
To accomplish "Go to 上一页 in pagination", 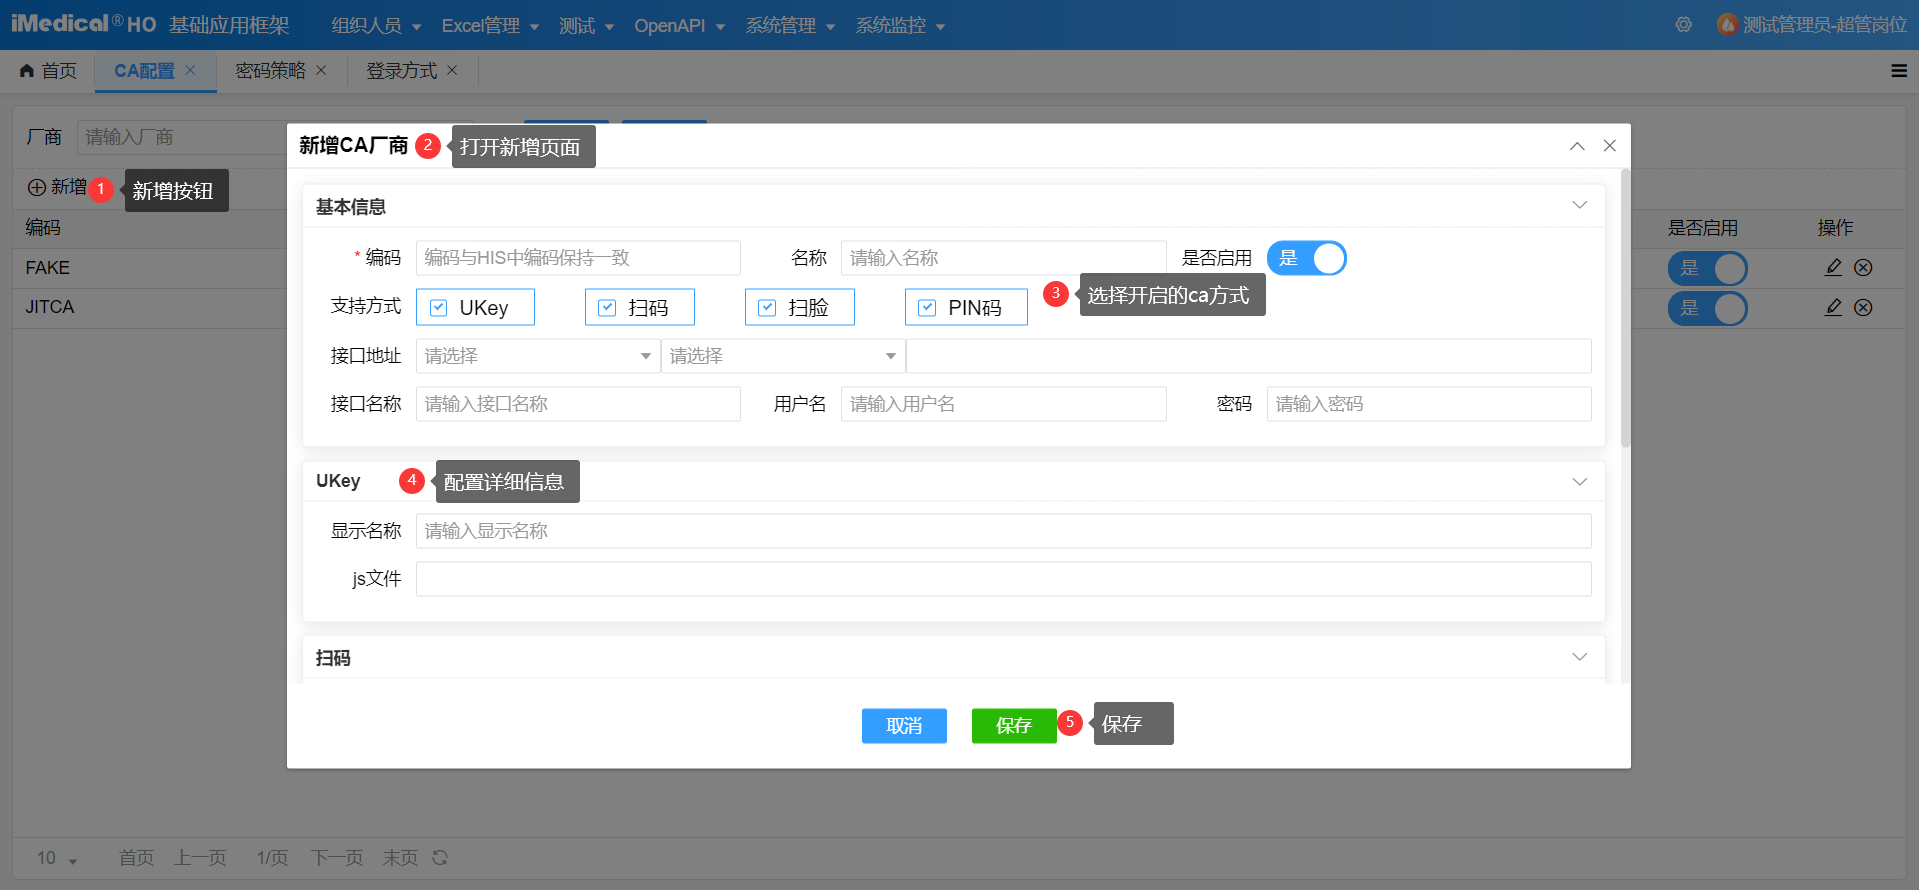I will pyautogui.click(x=200, y=858).
